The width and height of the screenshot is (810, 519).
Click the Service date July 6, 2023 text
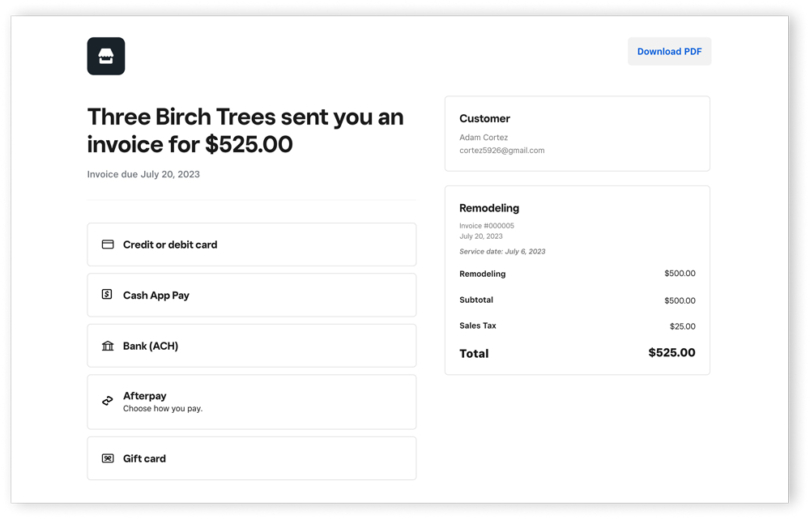tap(502, 251)
